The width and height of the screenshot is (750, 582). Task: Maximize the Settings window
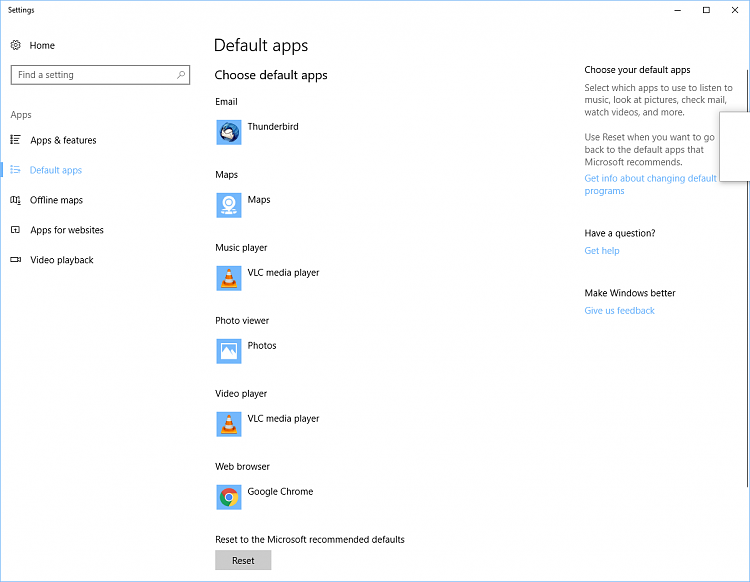point(706,10)
